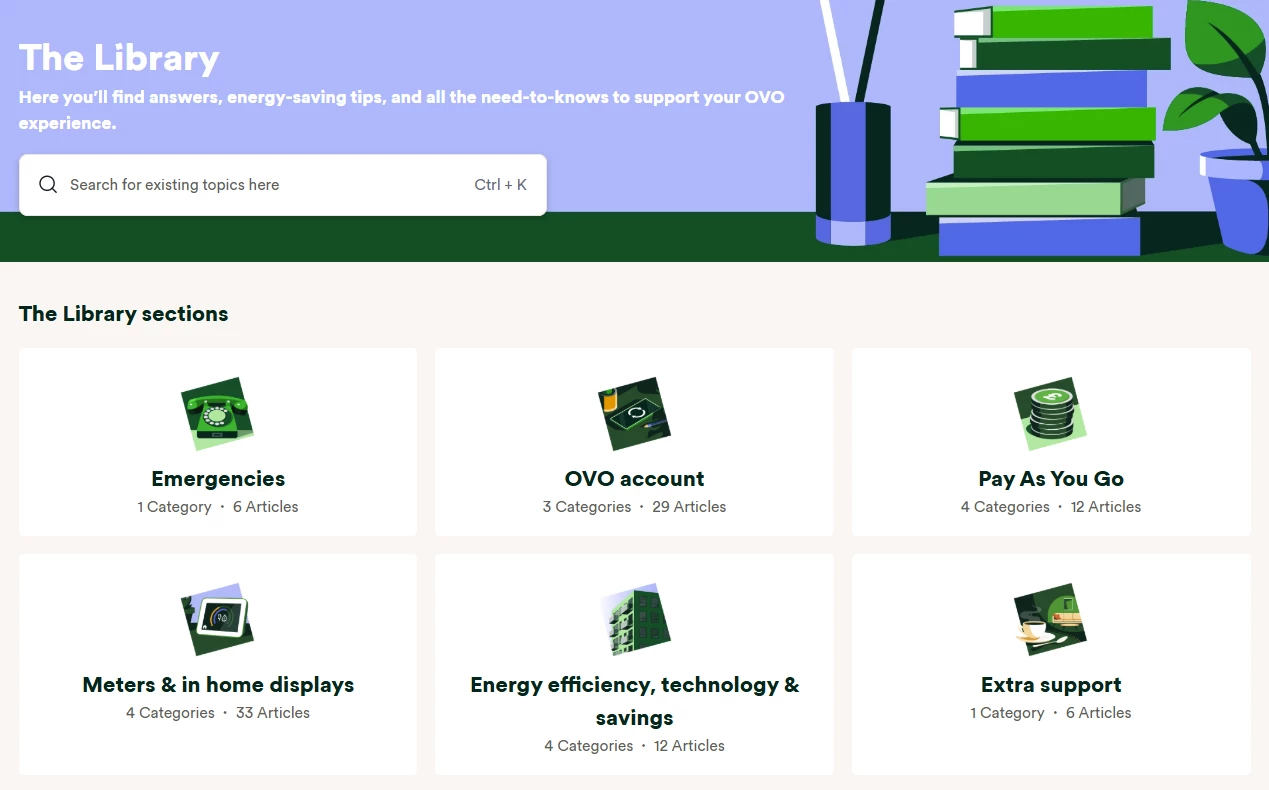Click the magnifying glass search icon
Image resolution: width=1269 pixels, height=790 pixels.
48,184
